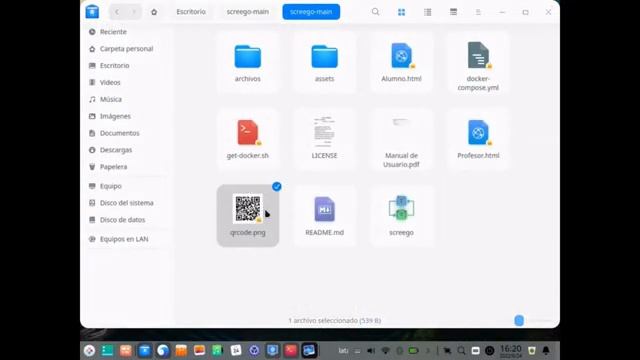Go back to previous folder
Screen dimensions: 640x360
[117, 12]
